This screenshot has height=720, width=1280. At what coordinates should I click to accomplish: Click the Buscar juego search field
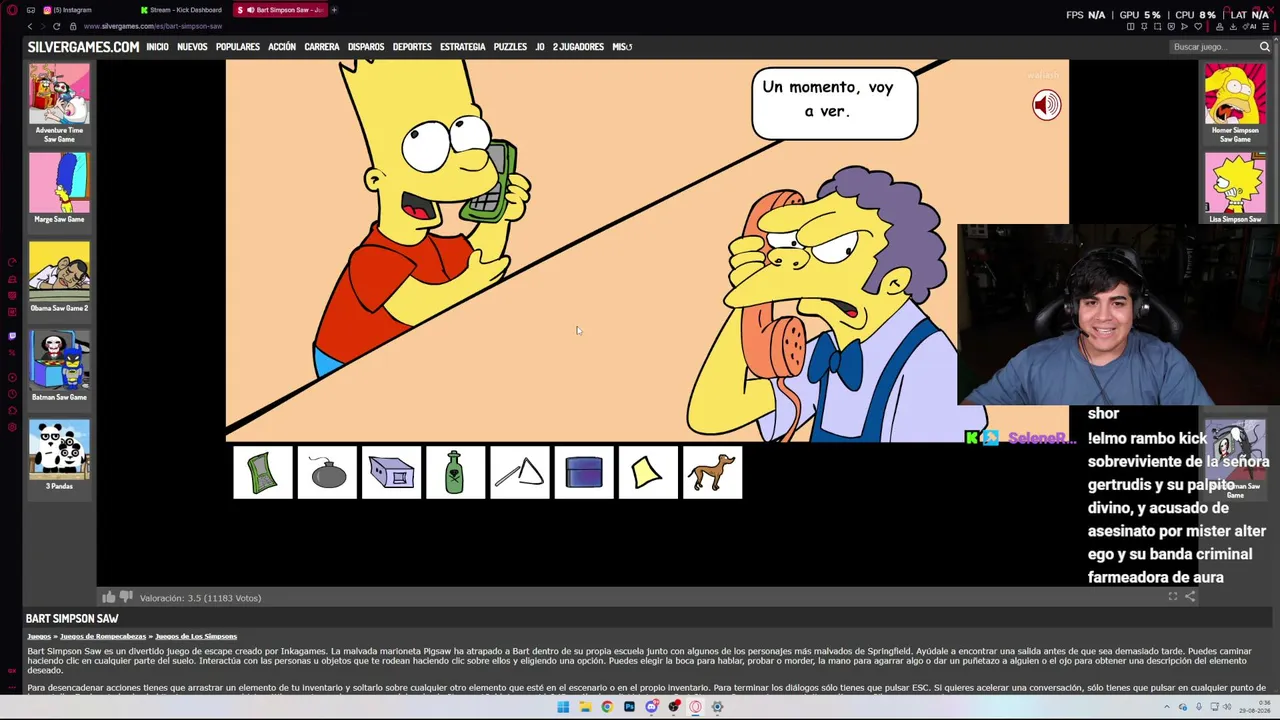click(1213, 47)
